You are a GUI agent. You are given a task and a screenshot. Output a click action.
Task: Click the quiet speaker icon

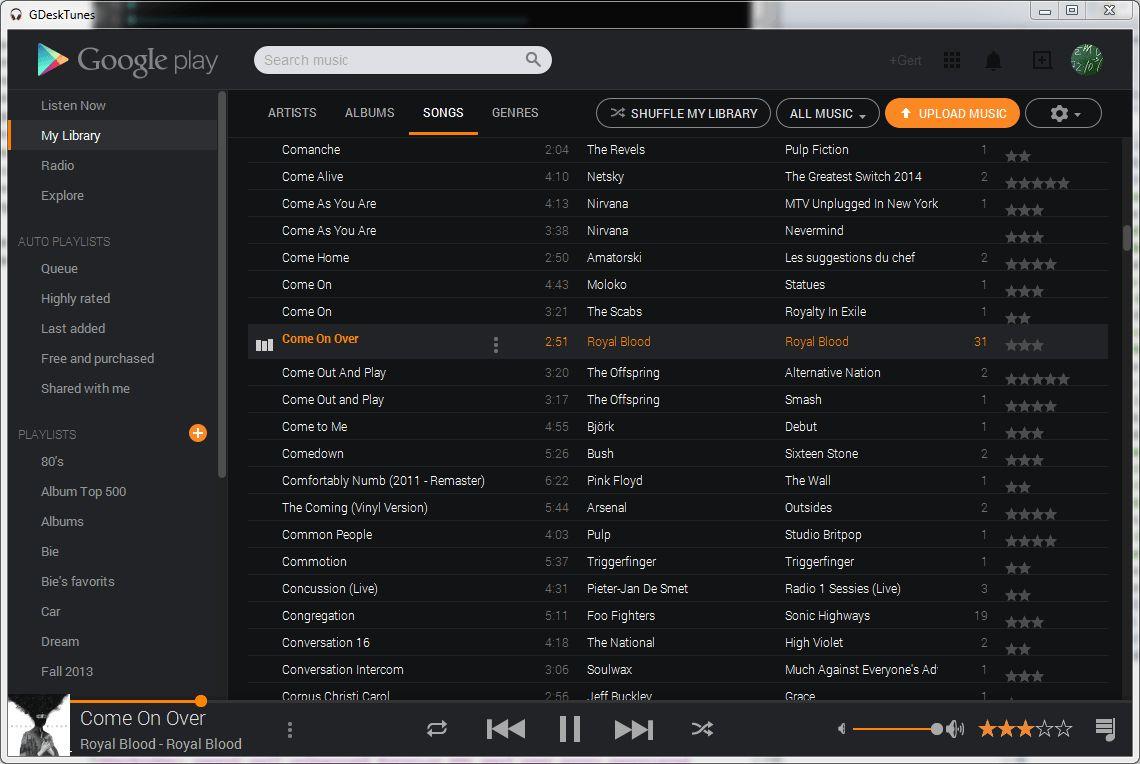click(x=841, y=728)
